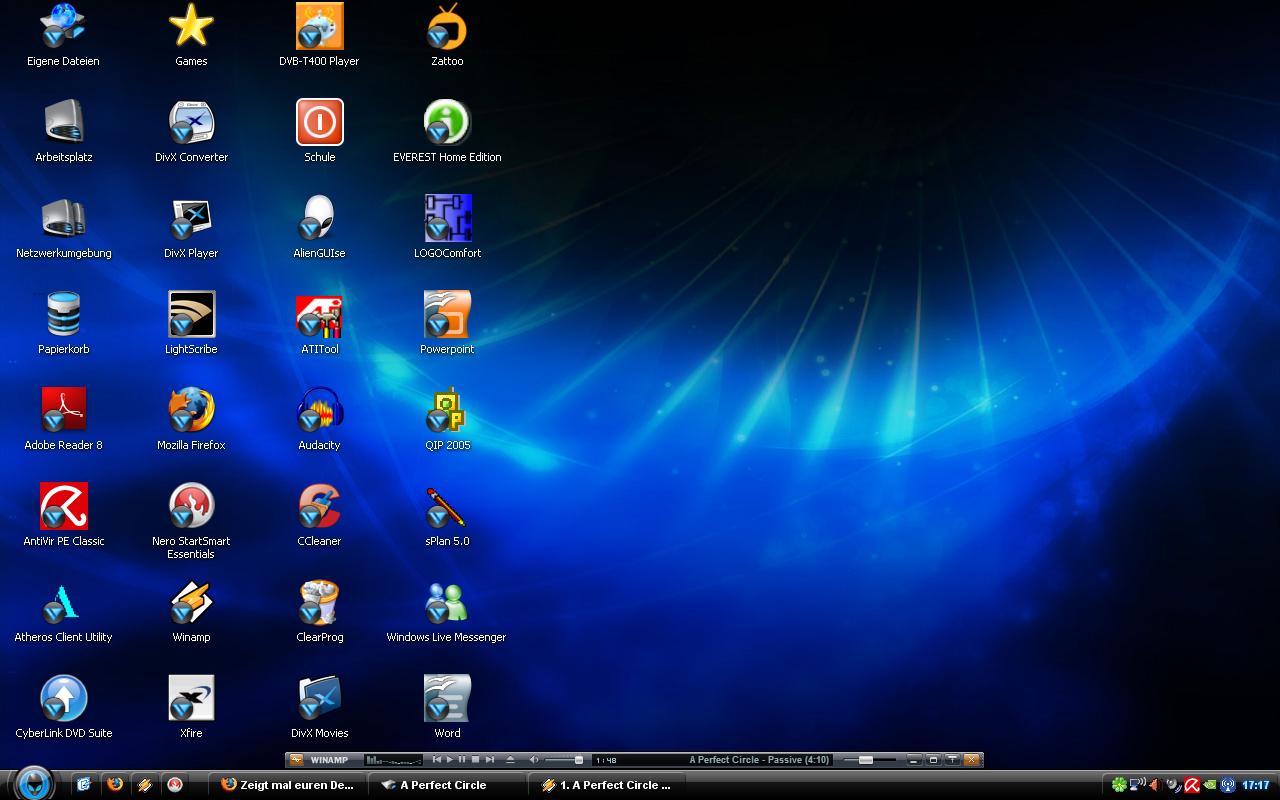Open the Alienware start button
Screen dimensions: 1280x800
pos(33,782)
